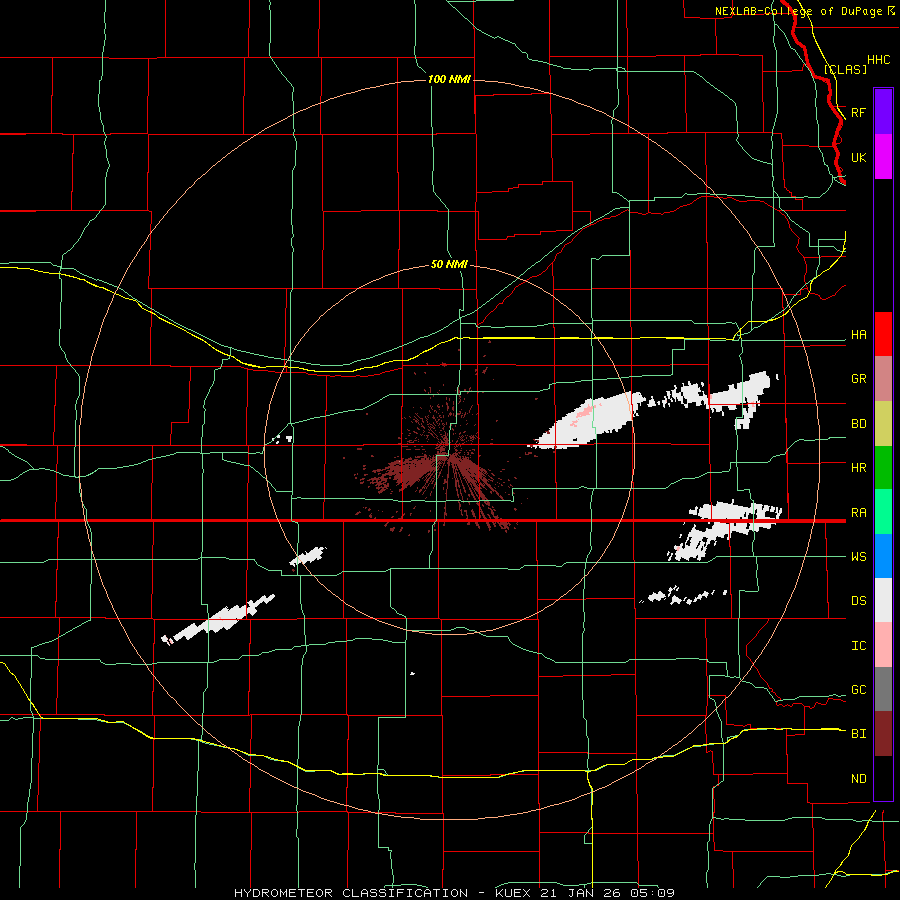Click the "HA" legend label
The width and height of the screenshot is (900, 900).
[x=858, y=335]
